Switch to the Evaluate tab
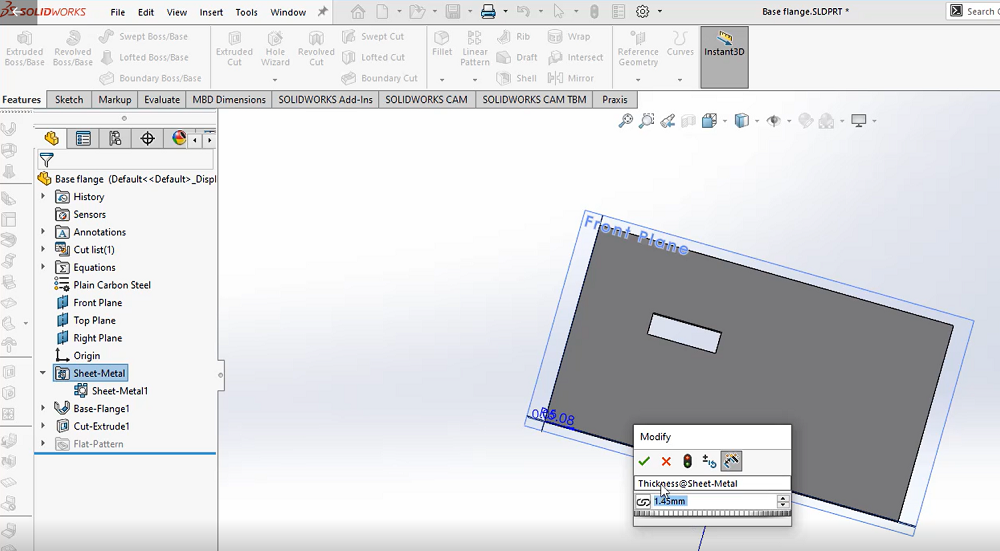This screenshot has height=551, width=1000. [x=162, y=99]
